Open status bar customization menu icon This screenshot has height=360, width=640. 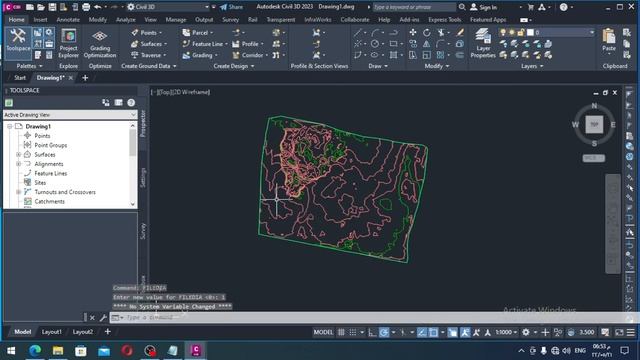tap(631, 332)
